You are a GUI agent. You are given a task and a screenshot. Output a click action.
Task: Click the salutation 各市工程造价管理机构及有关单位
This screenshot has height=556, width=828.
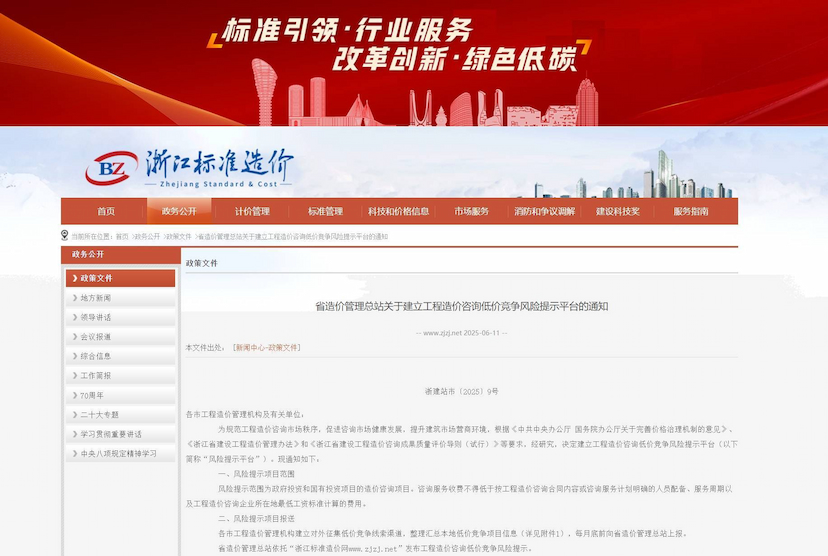point(244,414)
